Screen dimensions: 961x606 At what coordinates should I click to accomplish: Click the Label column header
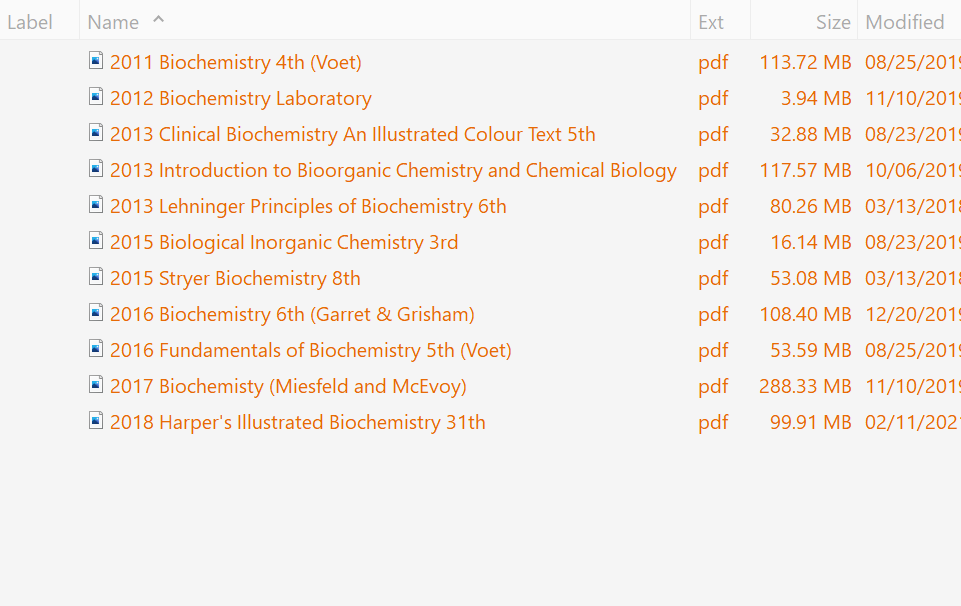(x=30, y=22)
